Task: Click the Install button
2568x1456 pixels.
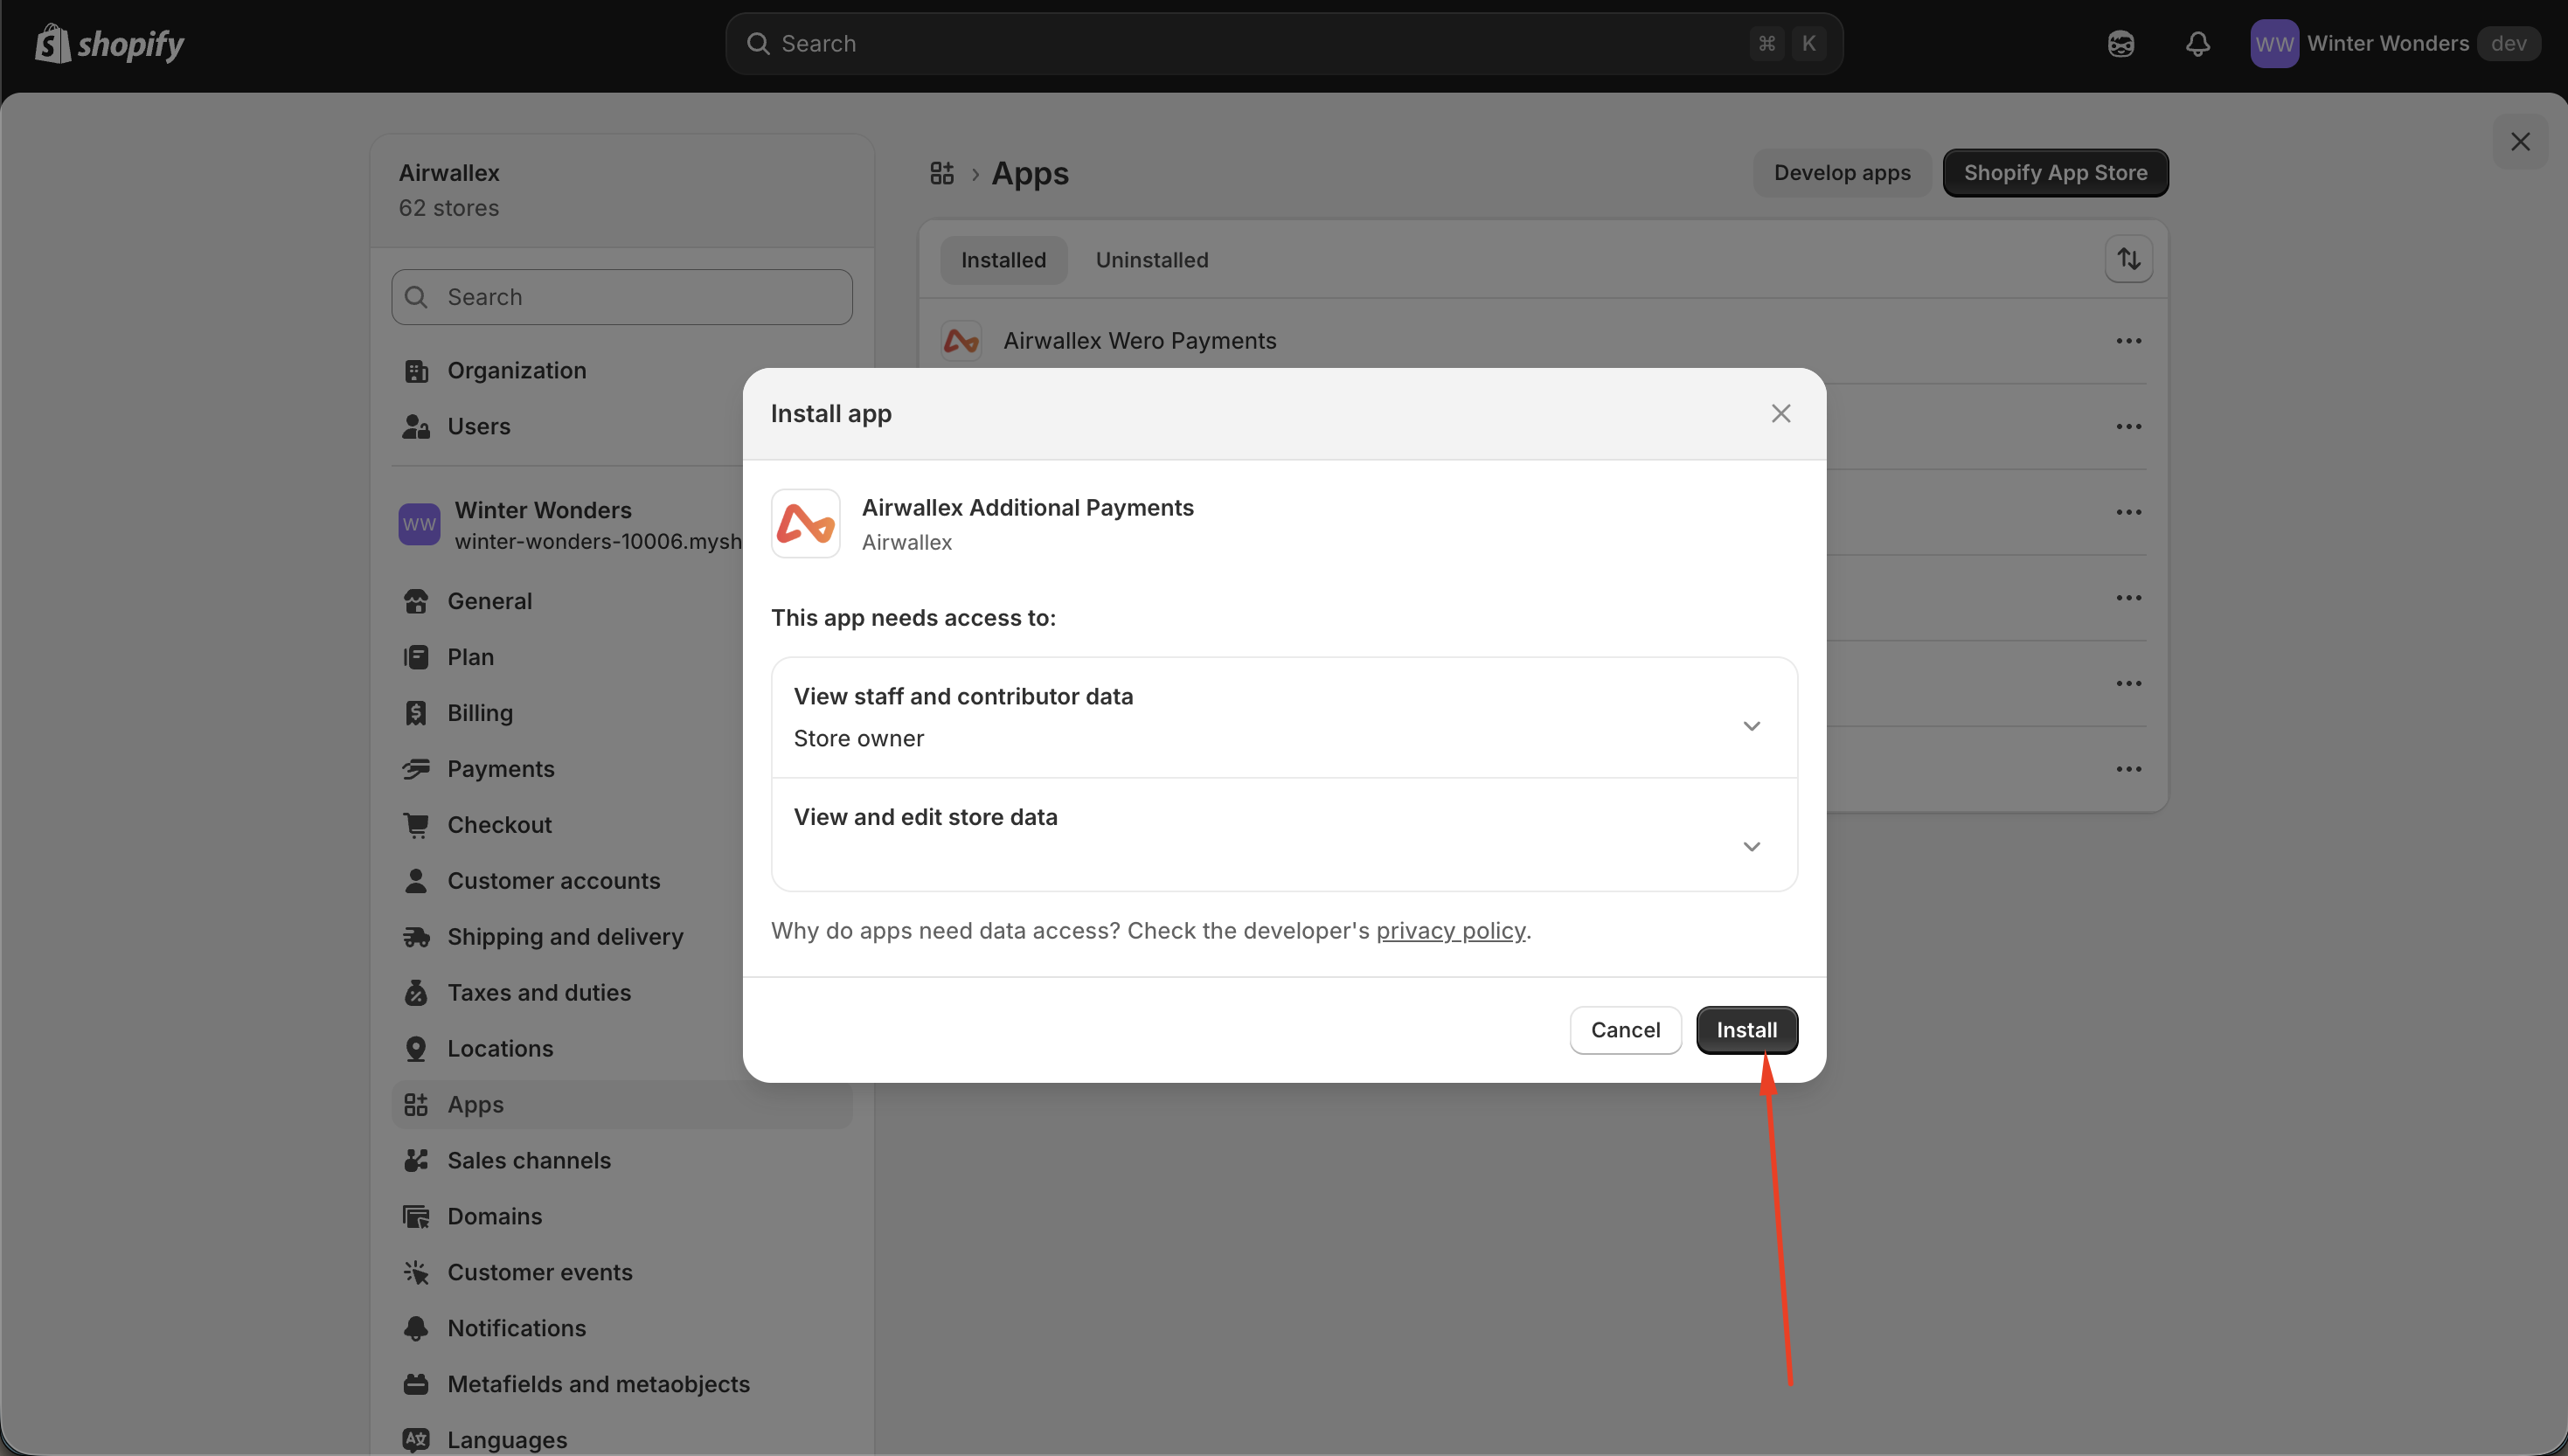Action: 1746,1030
